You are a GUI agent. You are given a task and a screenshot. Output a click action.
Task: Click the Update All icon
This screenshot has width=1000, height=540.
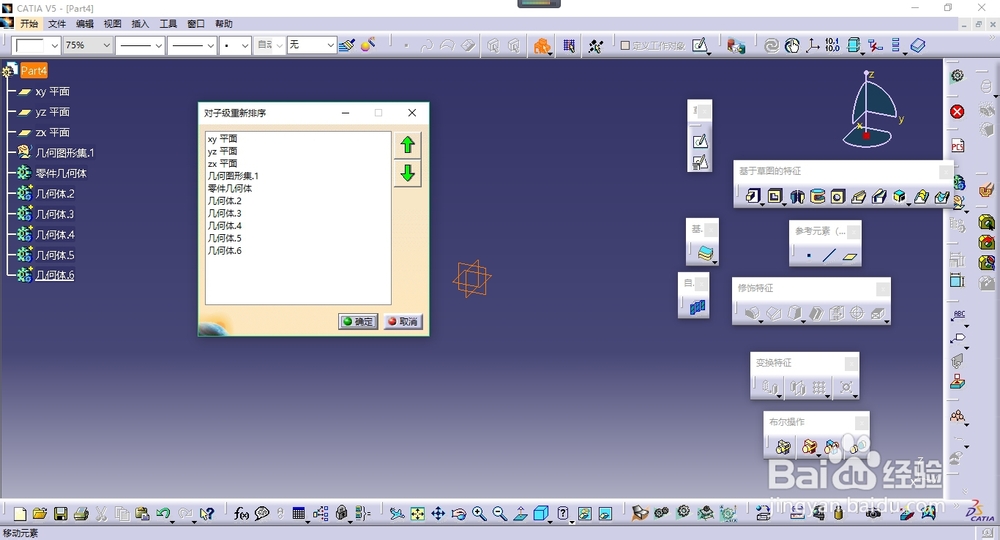(772, 45)
